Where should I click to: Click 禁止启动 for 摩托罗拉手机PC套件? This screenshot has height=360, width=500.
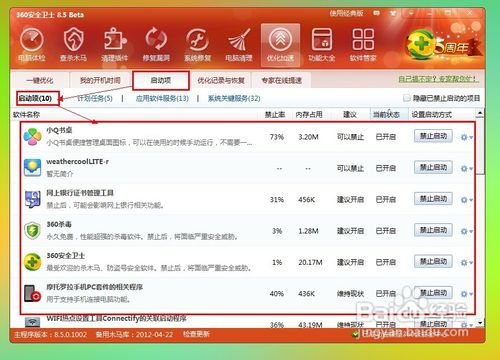click(x=433, y=293)
